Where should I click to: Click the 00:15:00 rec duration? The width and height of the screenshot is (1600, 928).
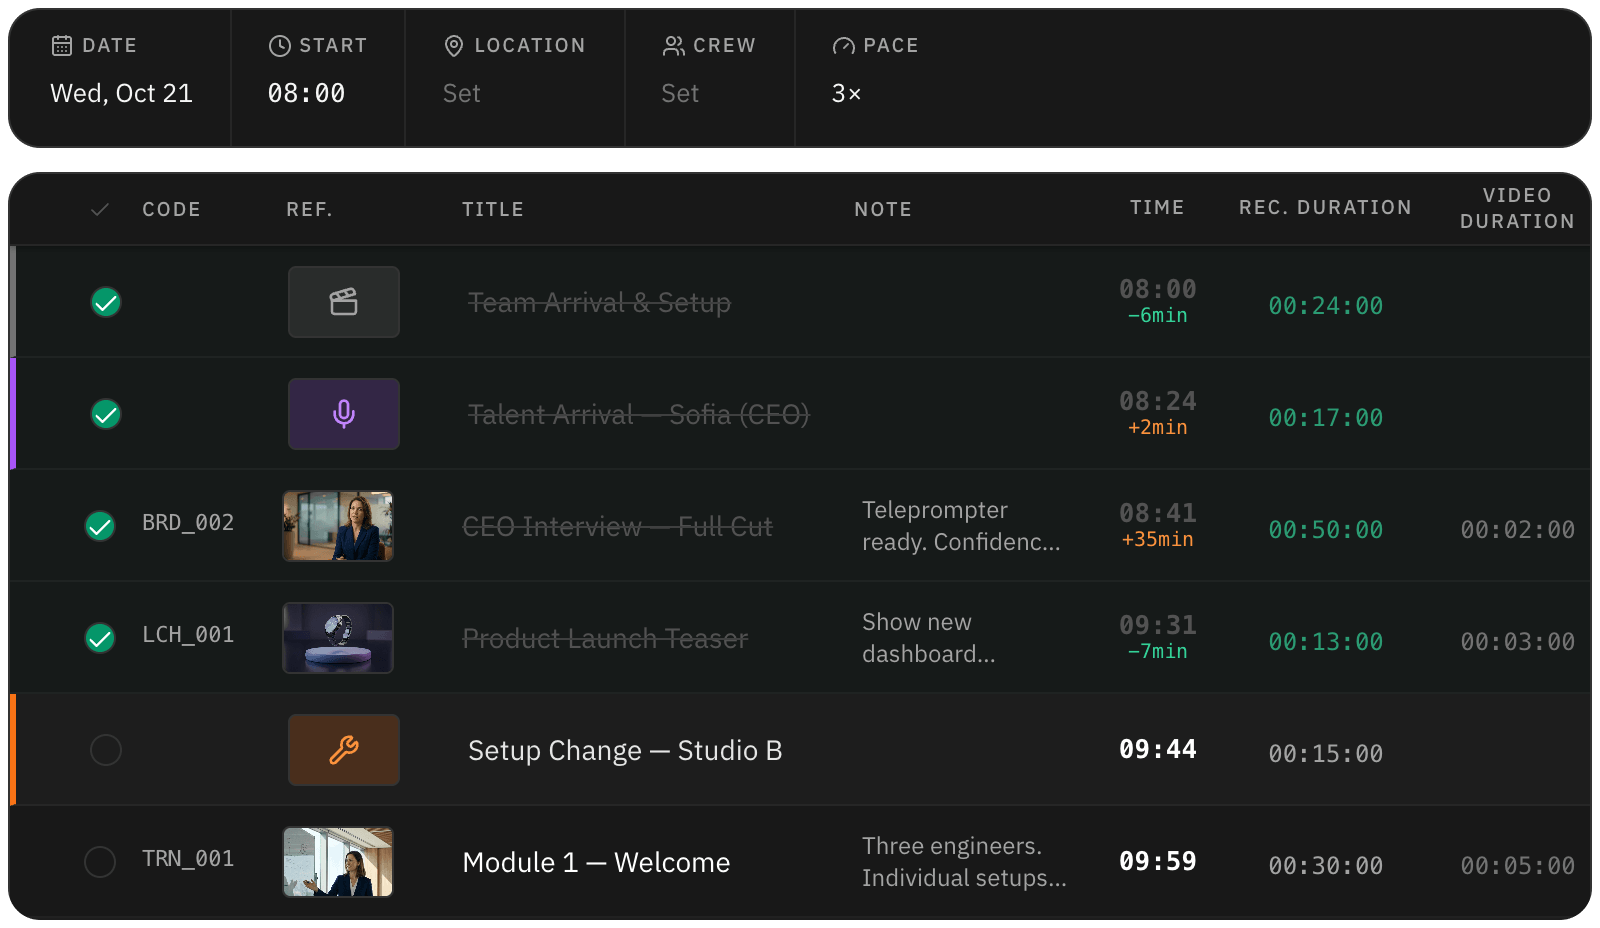(1325, 754)
